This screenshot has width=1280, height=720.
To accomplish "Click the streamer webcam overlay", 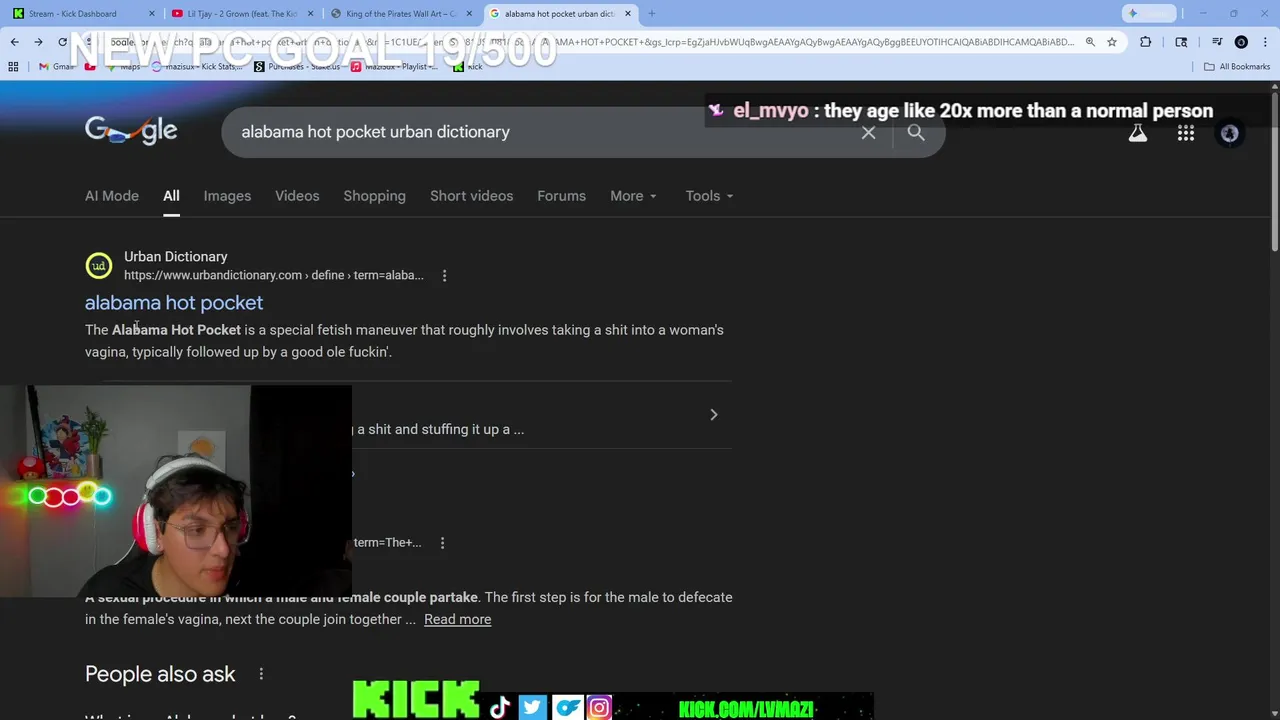I will pos(175,491).
